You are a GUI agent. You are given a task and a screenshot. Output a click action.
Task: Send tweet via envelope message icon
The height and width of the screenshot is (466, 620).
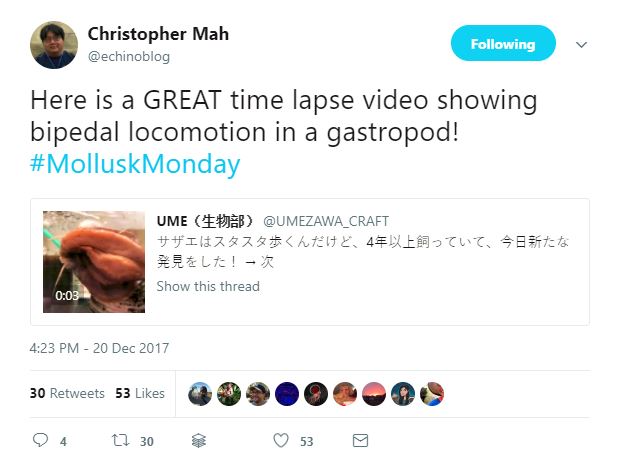click(x=360, y=441)
